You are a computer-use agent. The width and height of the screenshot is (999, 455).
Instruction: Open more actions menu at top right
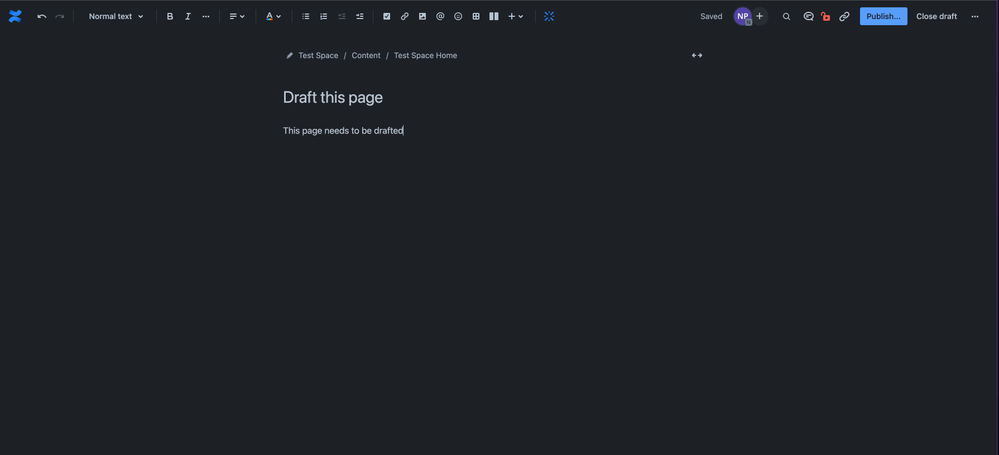pyautogui.click(x=975, y=17)
